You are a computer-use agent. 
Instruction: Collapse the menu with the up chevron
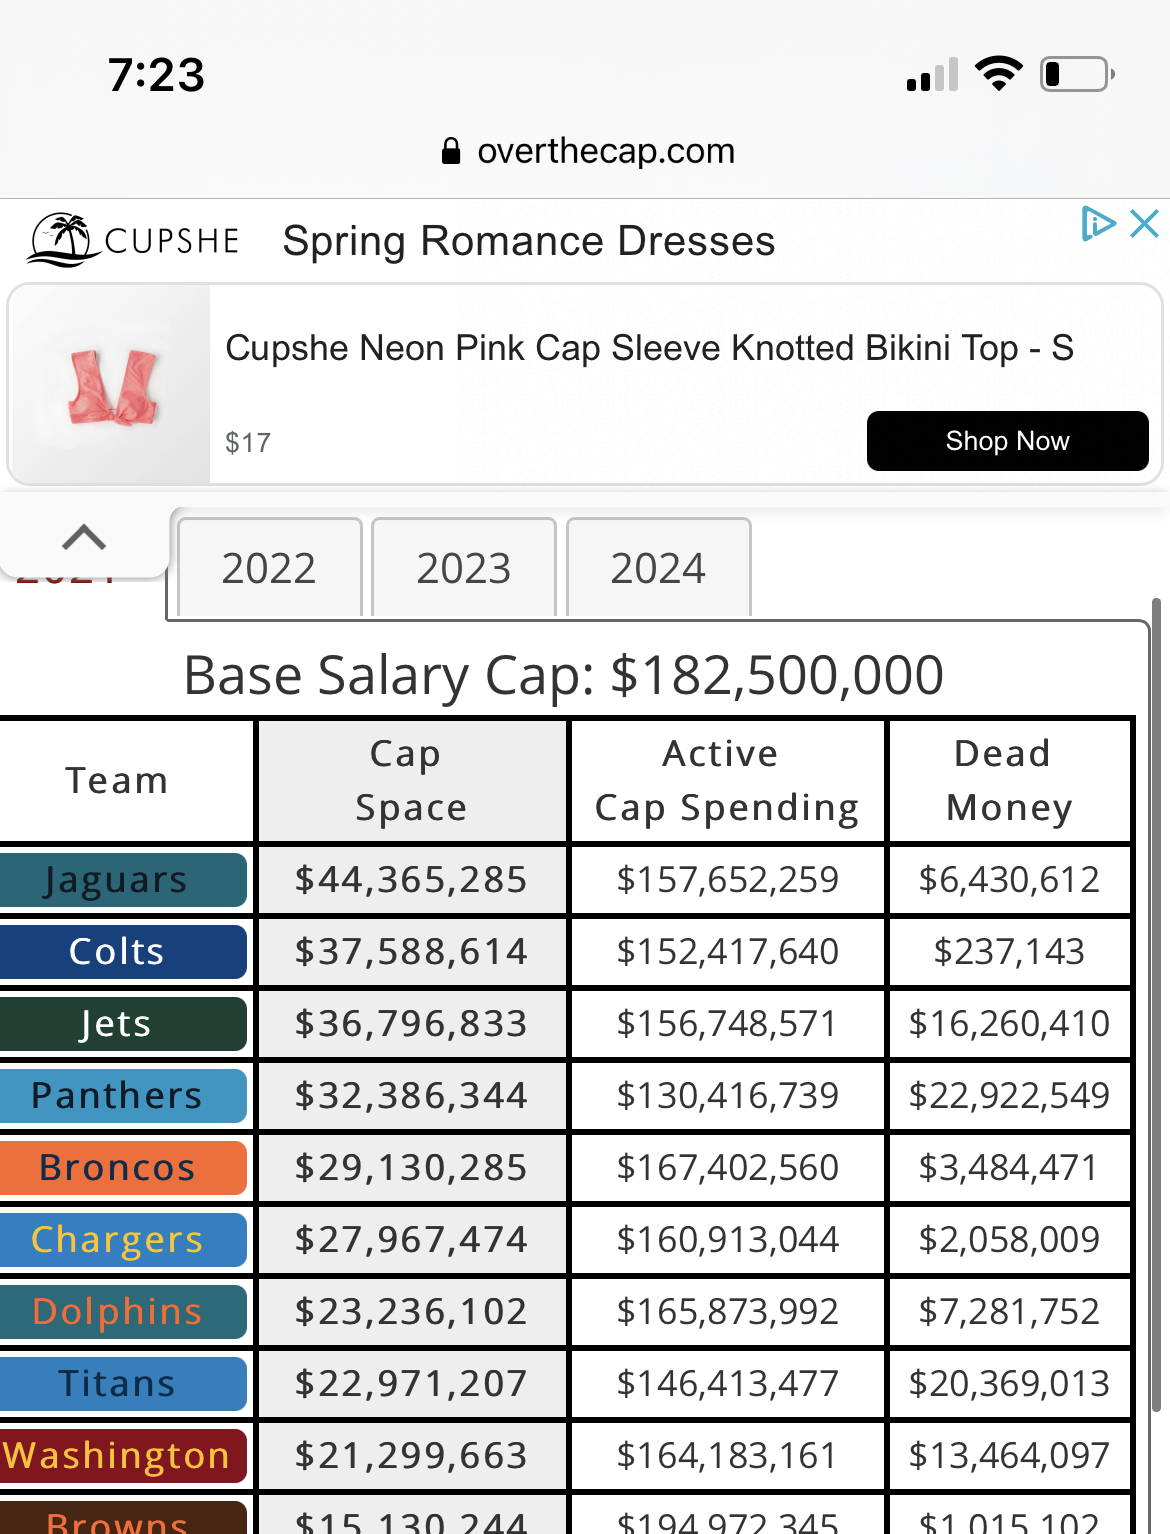[84, 537]
